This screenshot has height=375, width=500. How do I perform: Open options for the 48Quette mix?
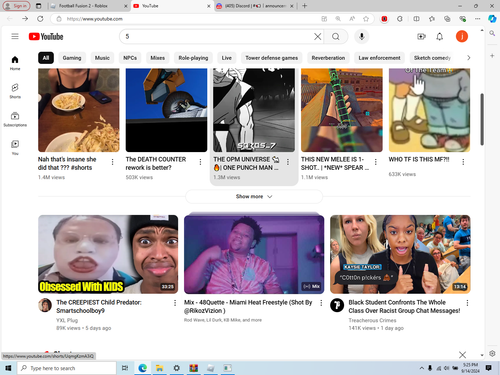click(321, 303)
